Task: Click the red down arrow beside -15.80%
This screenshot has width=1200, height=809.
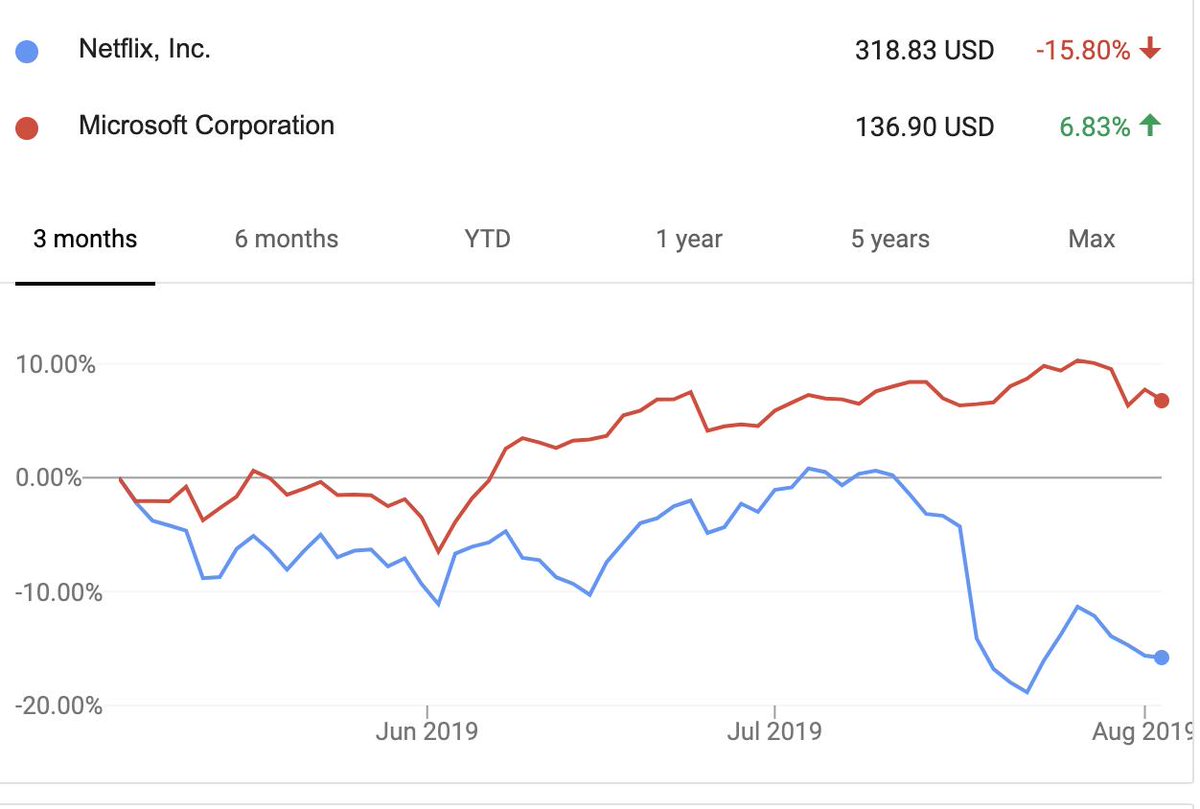Action: pos(1150,49)
